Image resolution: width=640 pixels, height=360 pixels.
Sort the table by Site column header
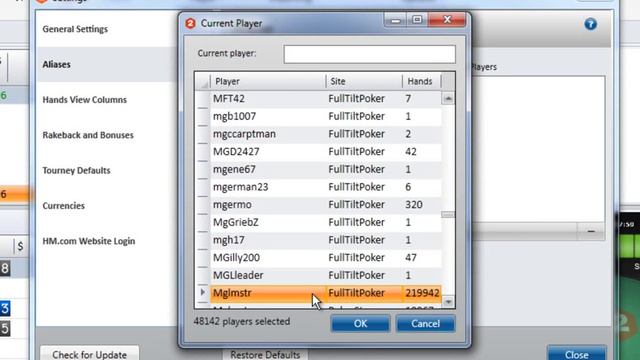[364, 81]
